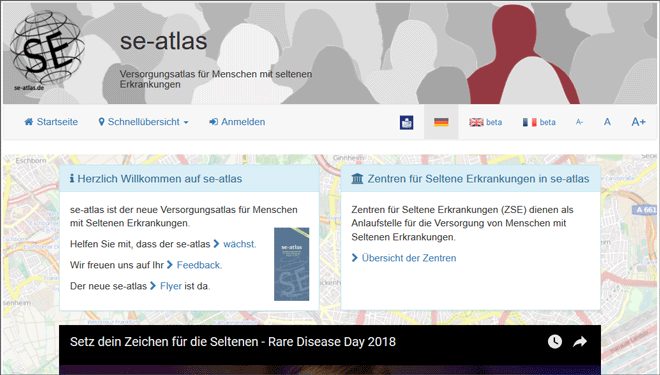Select the German flag language
The width and height of the screenshot is (660, 375).
(441, 122)
